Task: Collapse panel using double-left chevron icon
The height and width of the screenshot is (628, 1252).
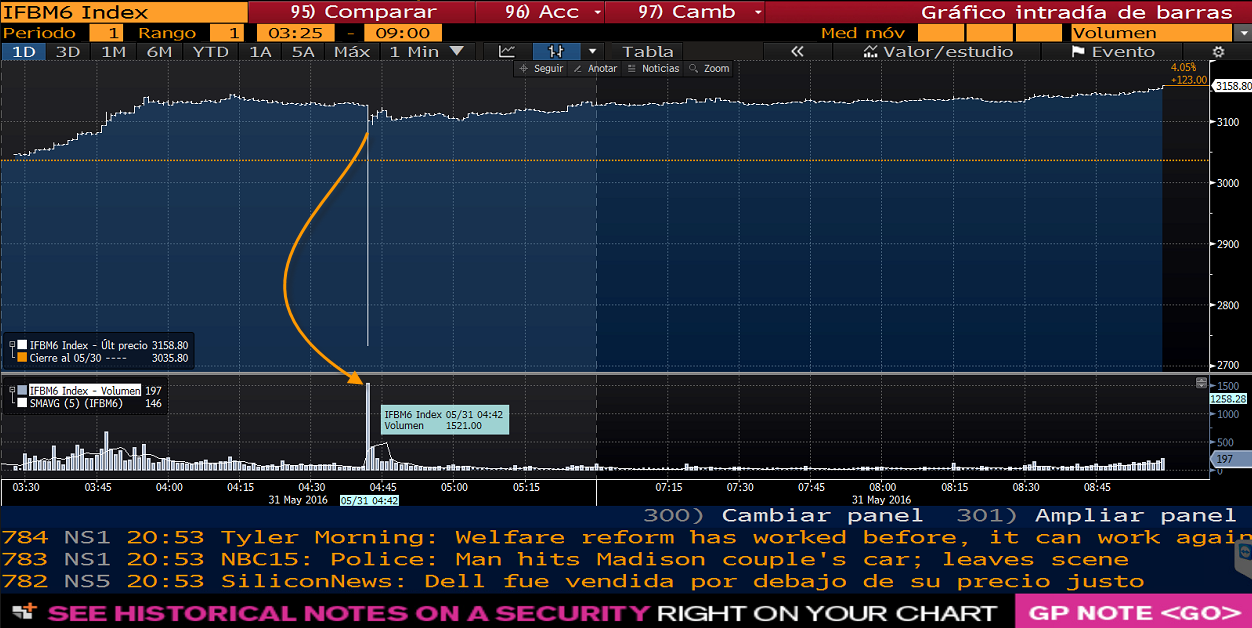Action: 797,51
